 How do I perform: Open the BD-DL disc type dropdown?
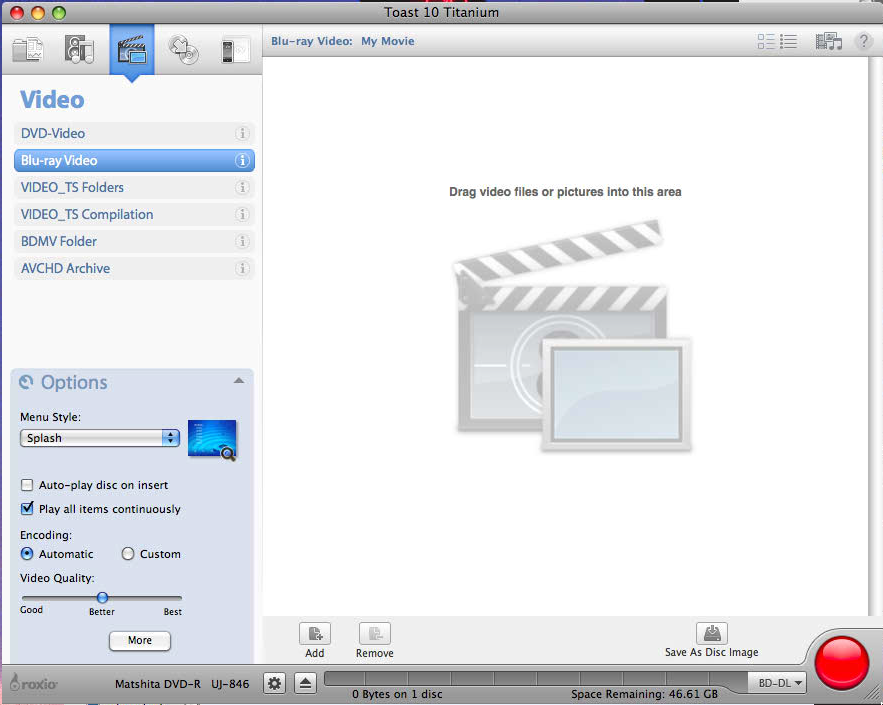pos(777,683)
